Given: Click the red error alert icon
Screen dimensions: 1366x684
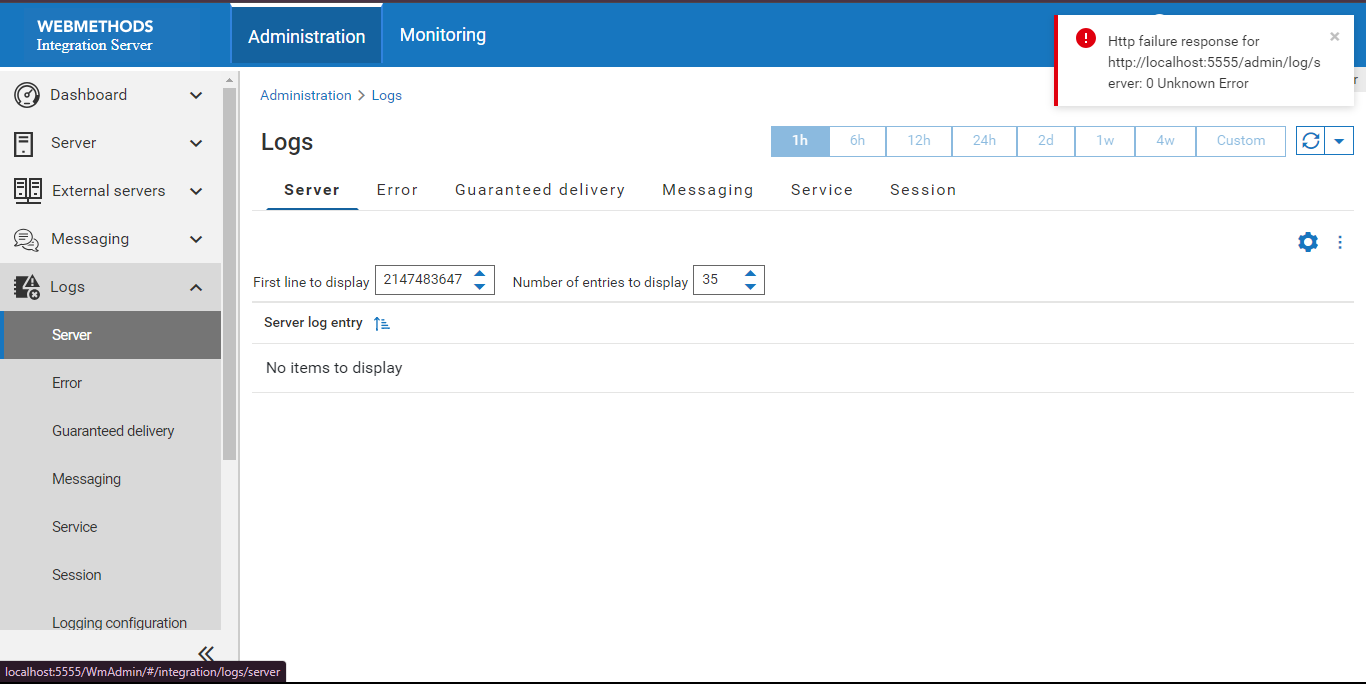Looking at the screenshot, I should [1086, 38].
